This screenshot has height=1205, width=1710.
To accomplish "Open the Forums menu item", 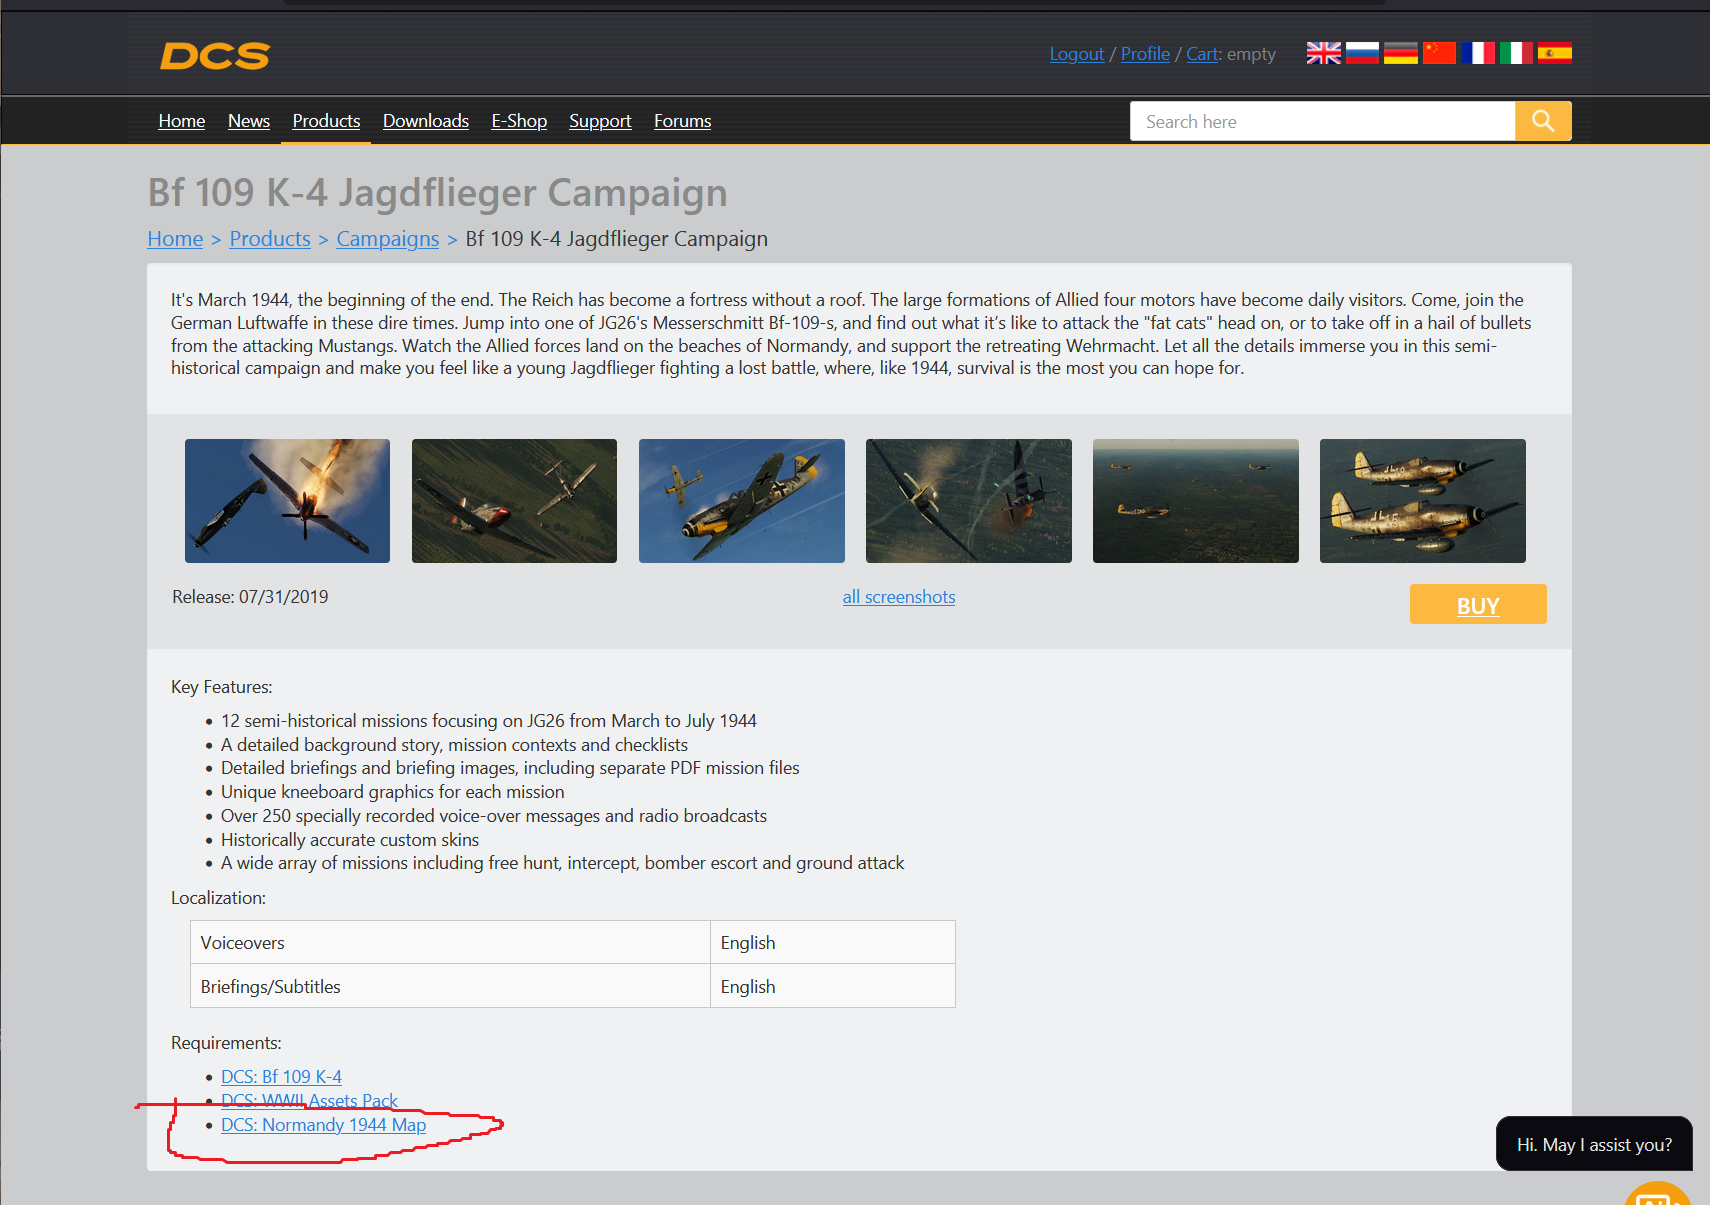I will pyautogui.click(x=682, y=121).
